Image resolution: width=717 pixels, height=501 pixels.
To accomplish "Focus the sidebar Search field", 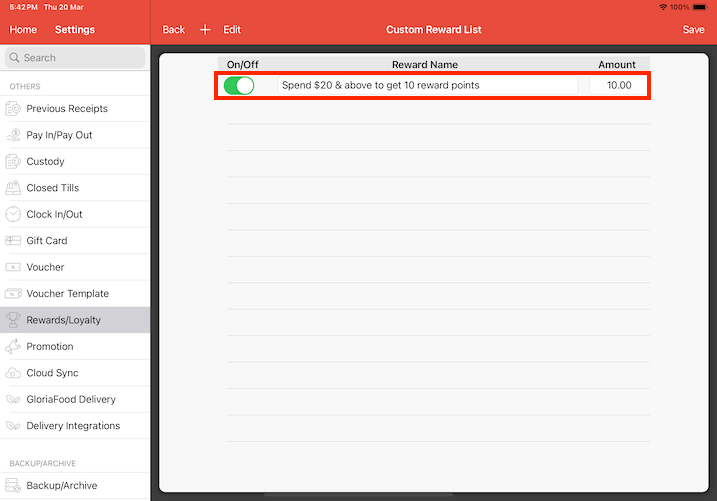I will pyautogui.click(x=75, y=58).
